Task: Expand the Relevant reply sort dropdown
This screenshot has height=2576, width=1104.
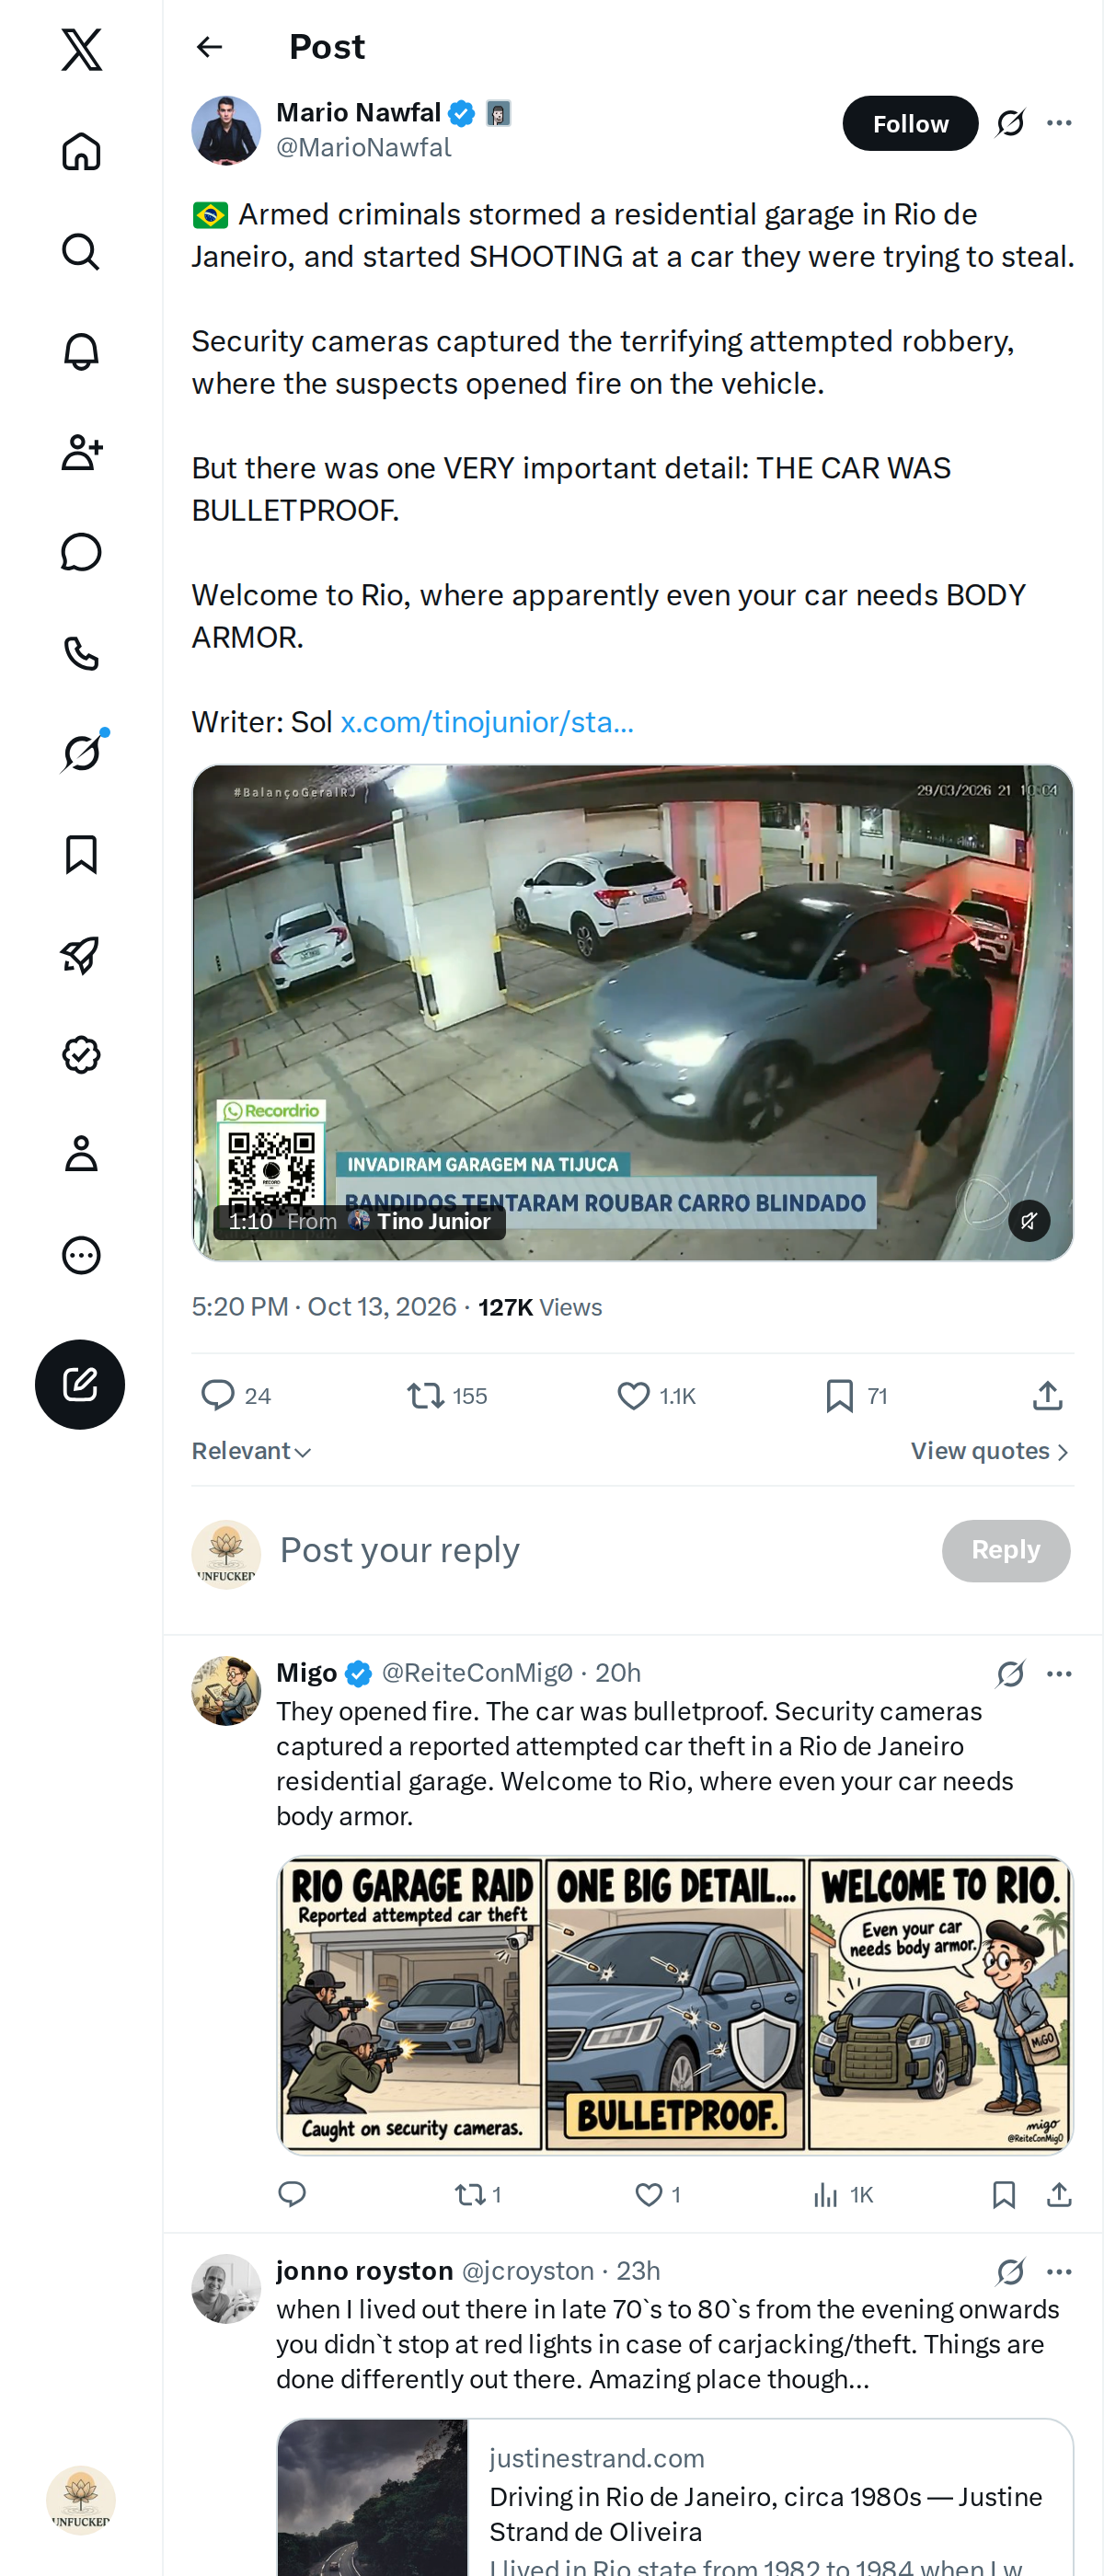Action: click(252, 1451)
